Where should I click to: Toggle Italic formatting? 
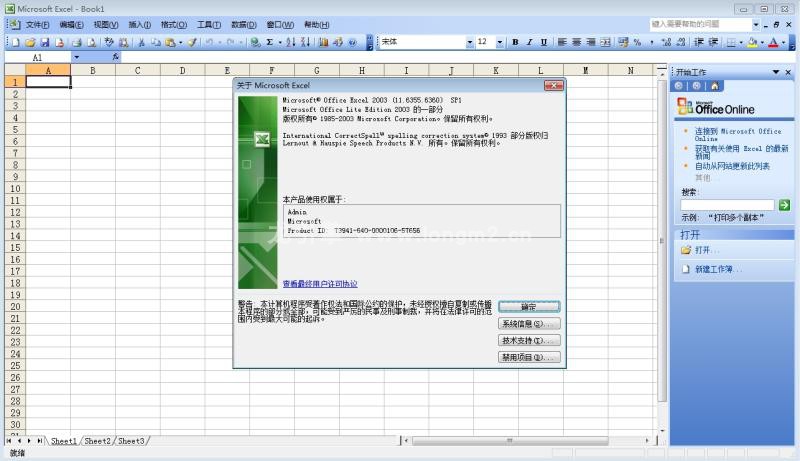click(530, 42)
